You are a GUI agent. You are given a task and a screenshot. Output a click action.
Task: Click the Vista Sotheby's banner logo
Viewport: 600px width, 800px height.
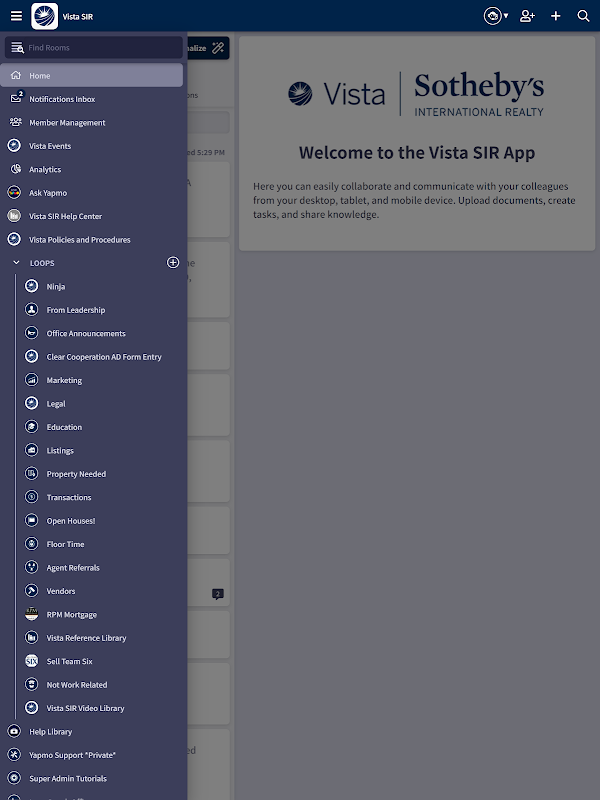416,95
